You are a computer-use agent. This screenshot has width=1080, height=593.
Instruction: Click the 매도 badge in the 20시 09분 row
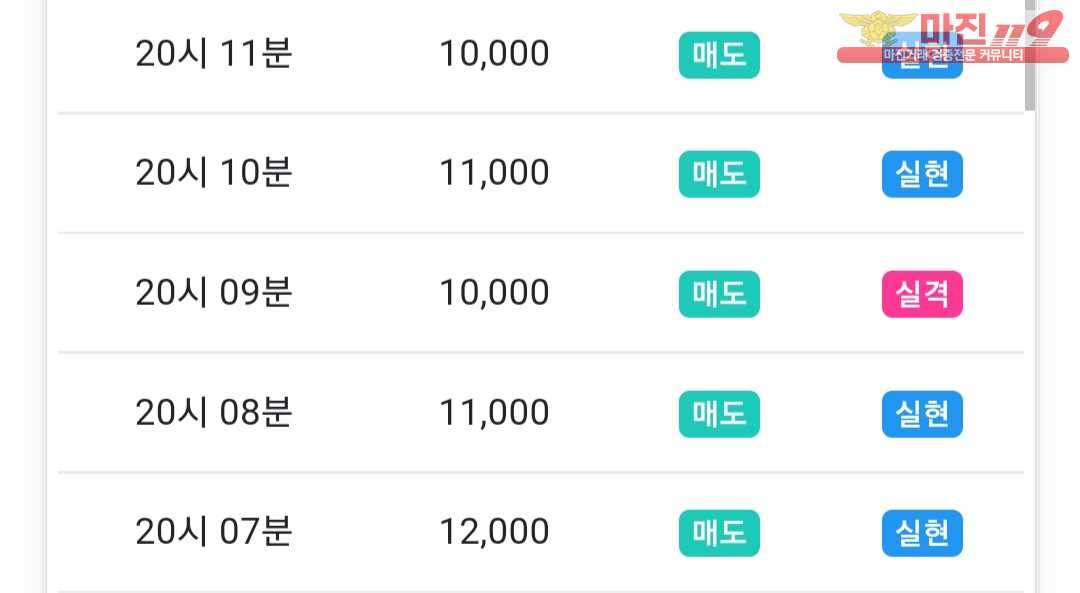point(719,294)
